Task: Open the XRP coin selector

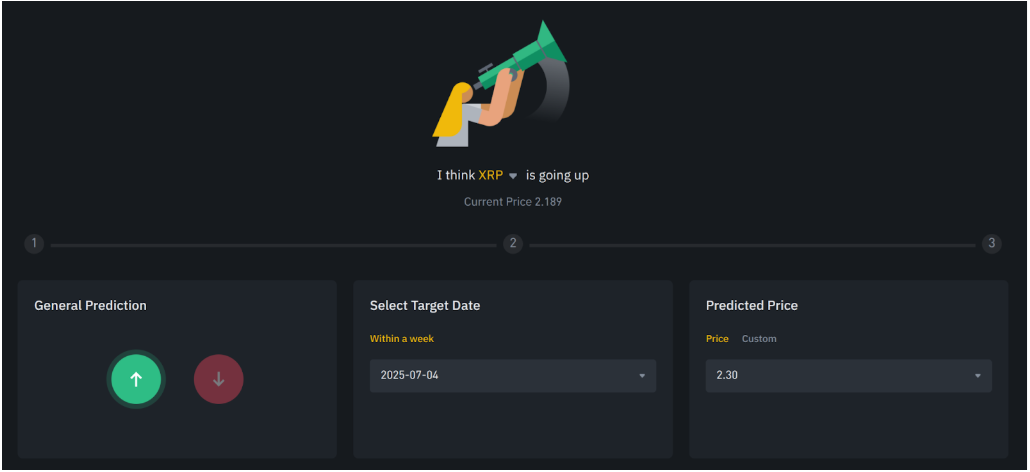Action: click(491, 175)
